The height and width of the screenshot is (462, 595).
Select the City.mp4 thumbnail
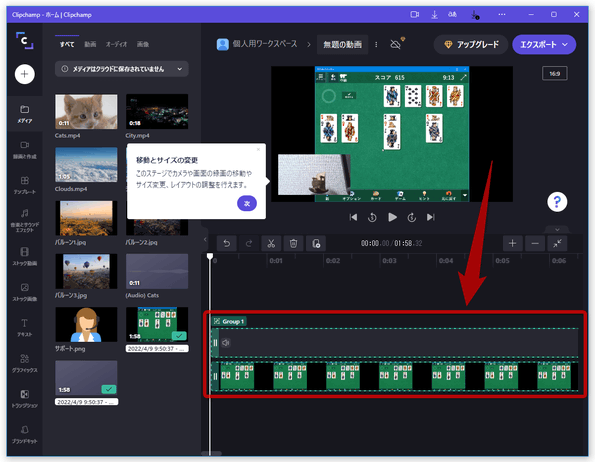157,112
